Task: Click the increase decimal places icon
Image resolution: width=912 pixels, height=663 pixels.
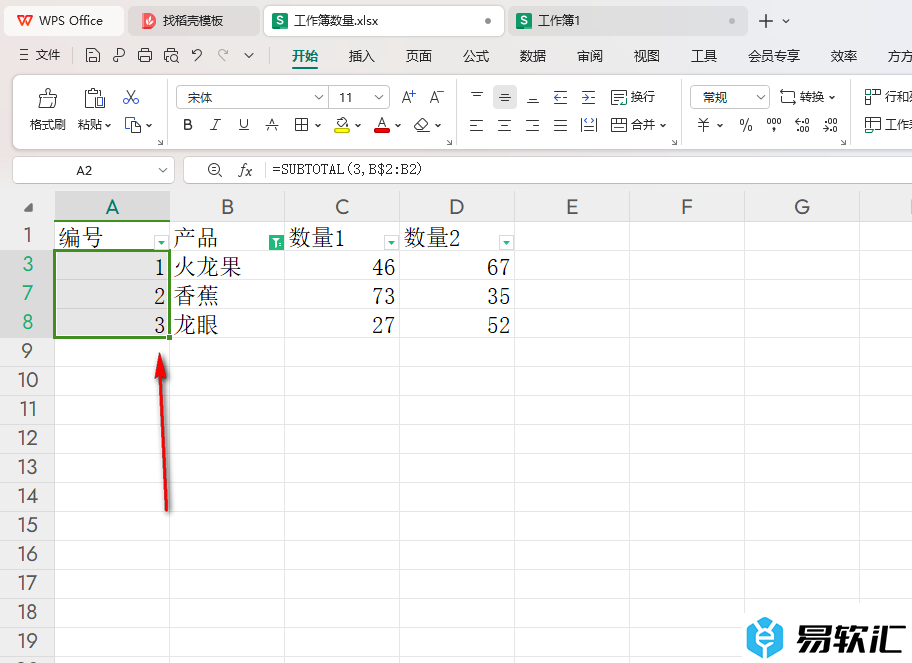Action: (x=802, y=125)
